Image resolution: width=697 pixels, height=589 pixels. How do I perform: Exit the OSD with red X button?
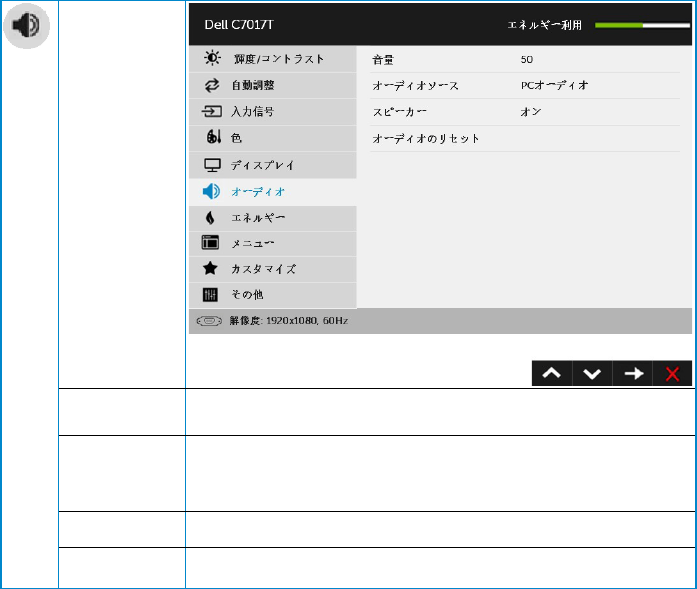672,373
